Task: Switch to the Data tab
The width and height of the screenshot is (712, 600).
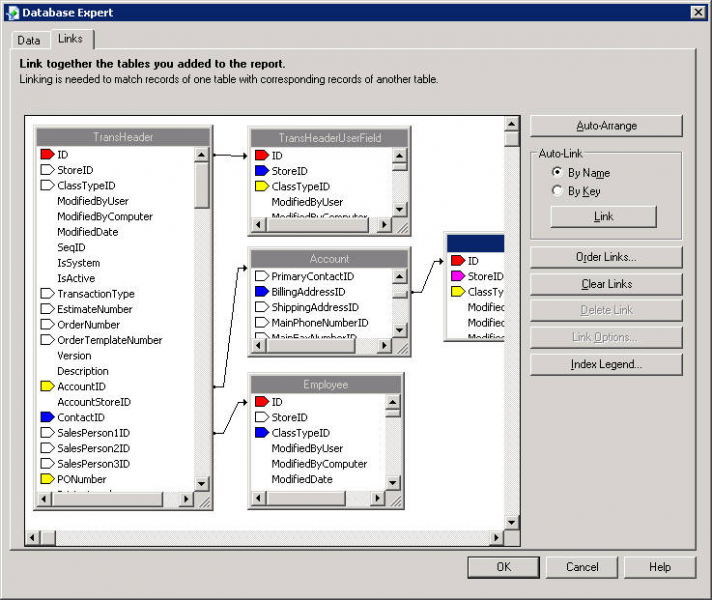Action: point(29,40)
